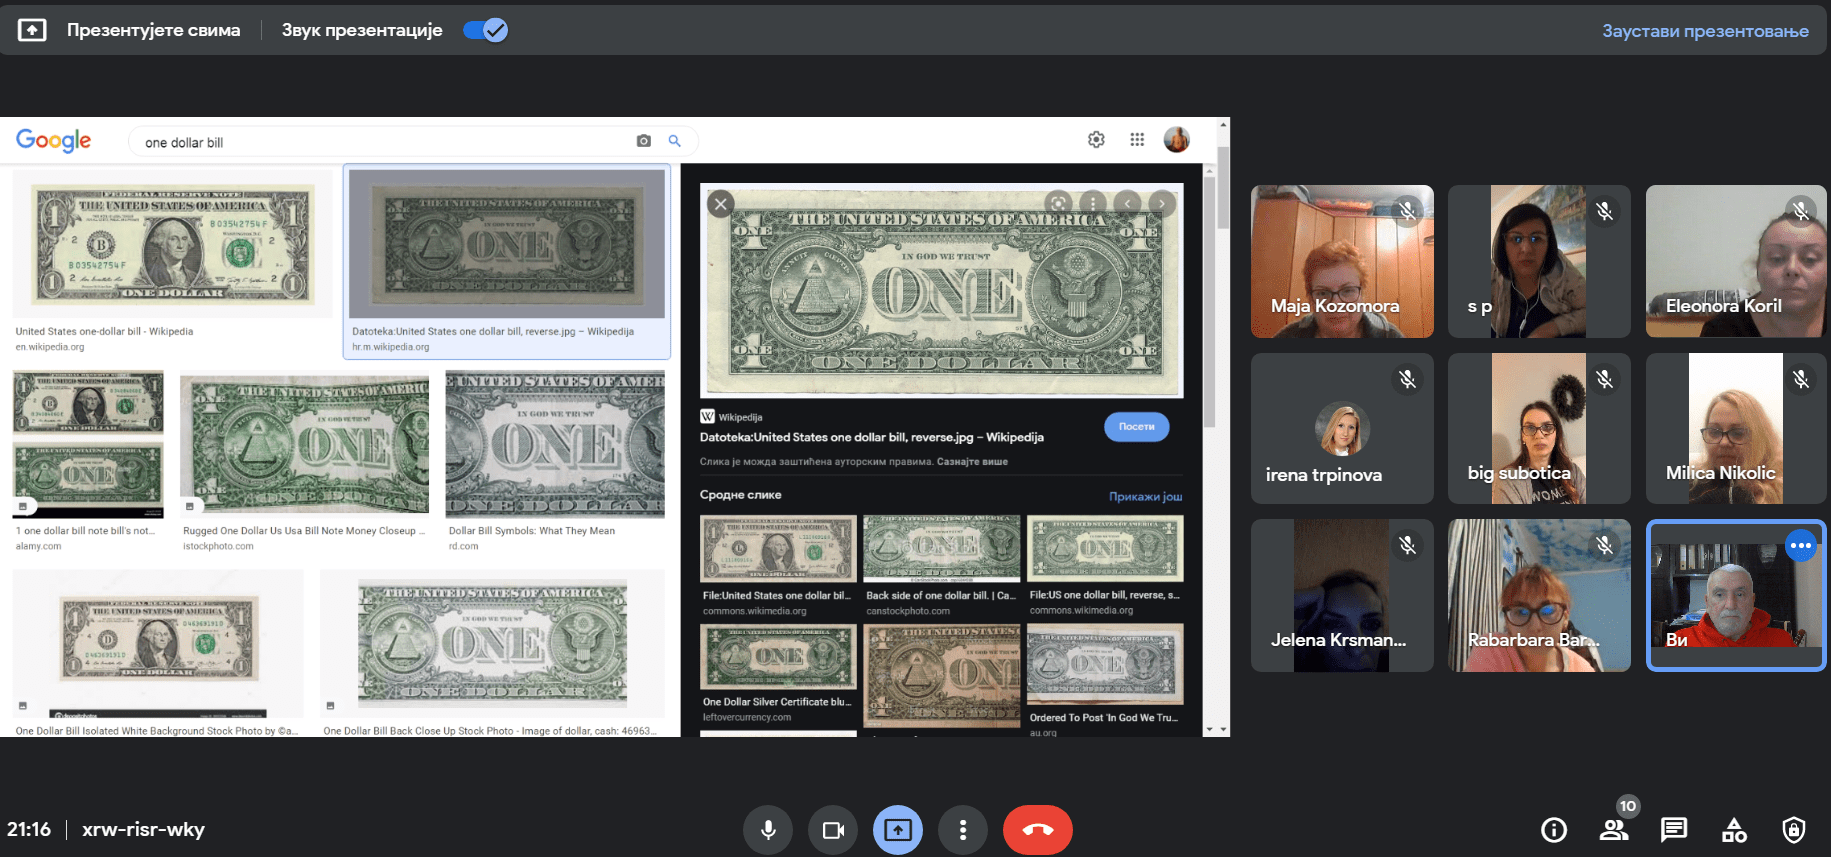Close the image preview panel with X
1831x857 pixels.
(720, 204)
